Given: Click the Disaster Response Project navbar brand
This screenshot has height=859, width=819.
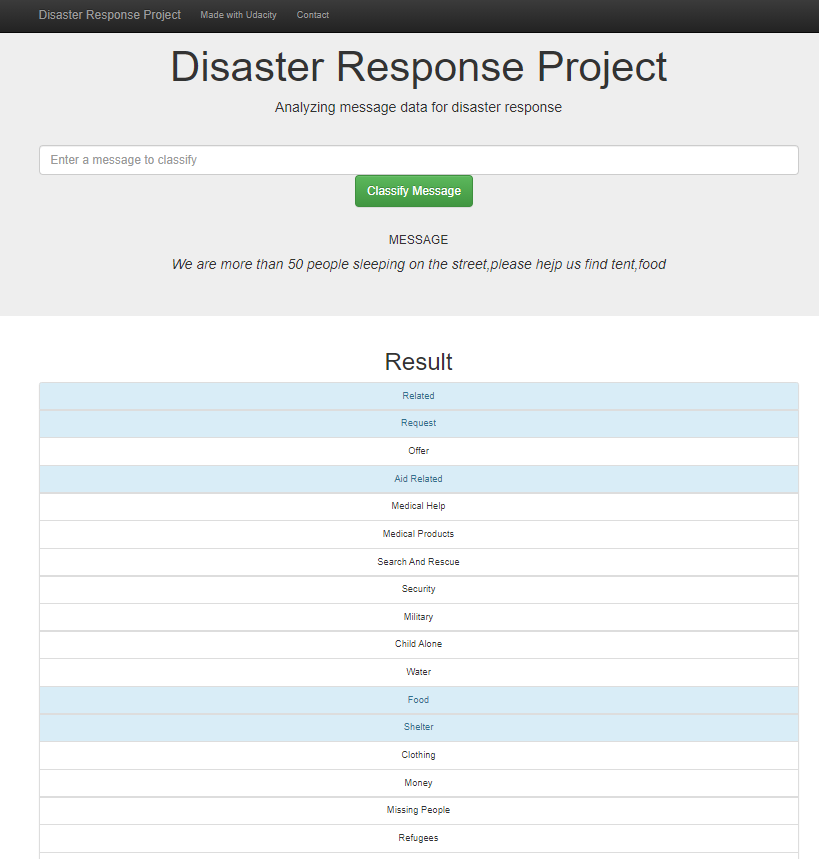Looking at the screenshot, I should [110, 15].
